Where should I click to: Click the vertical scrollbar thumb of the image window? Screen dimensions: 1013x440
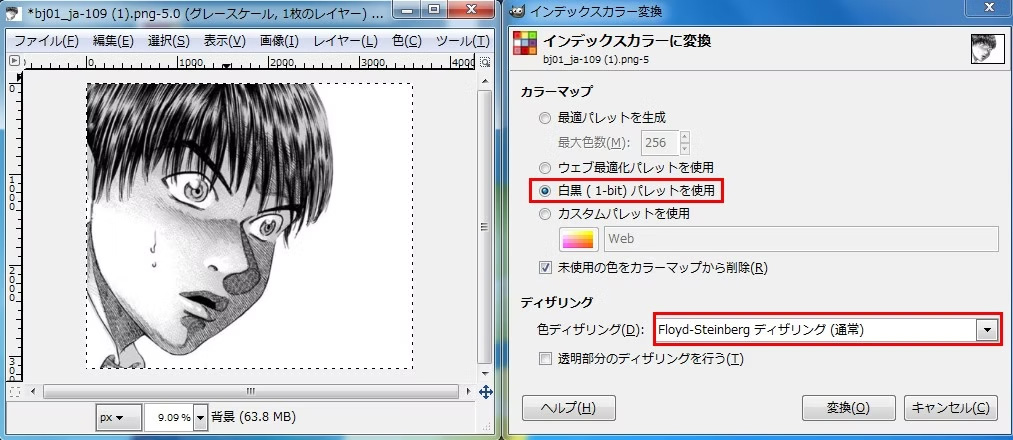pyautogui.click(x=485, y=226)
